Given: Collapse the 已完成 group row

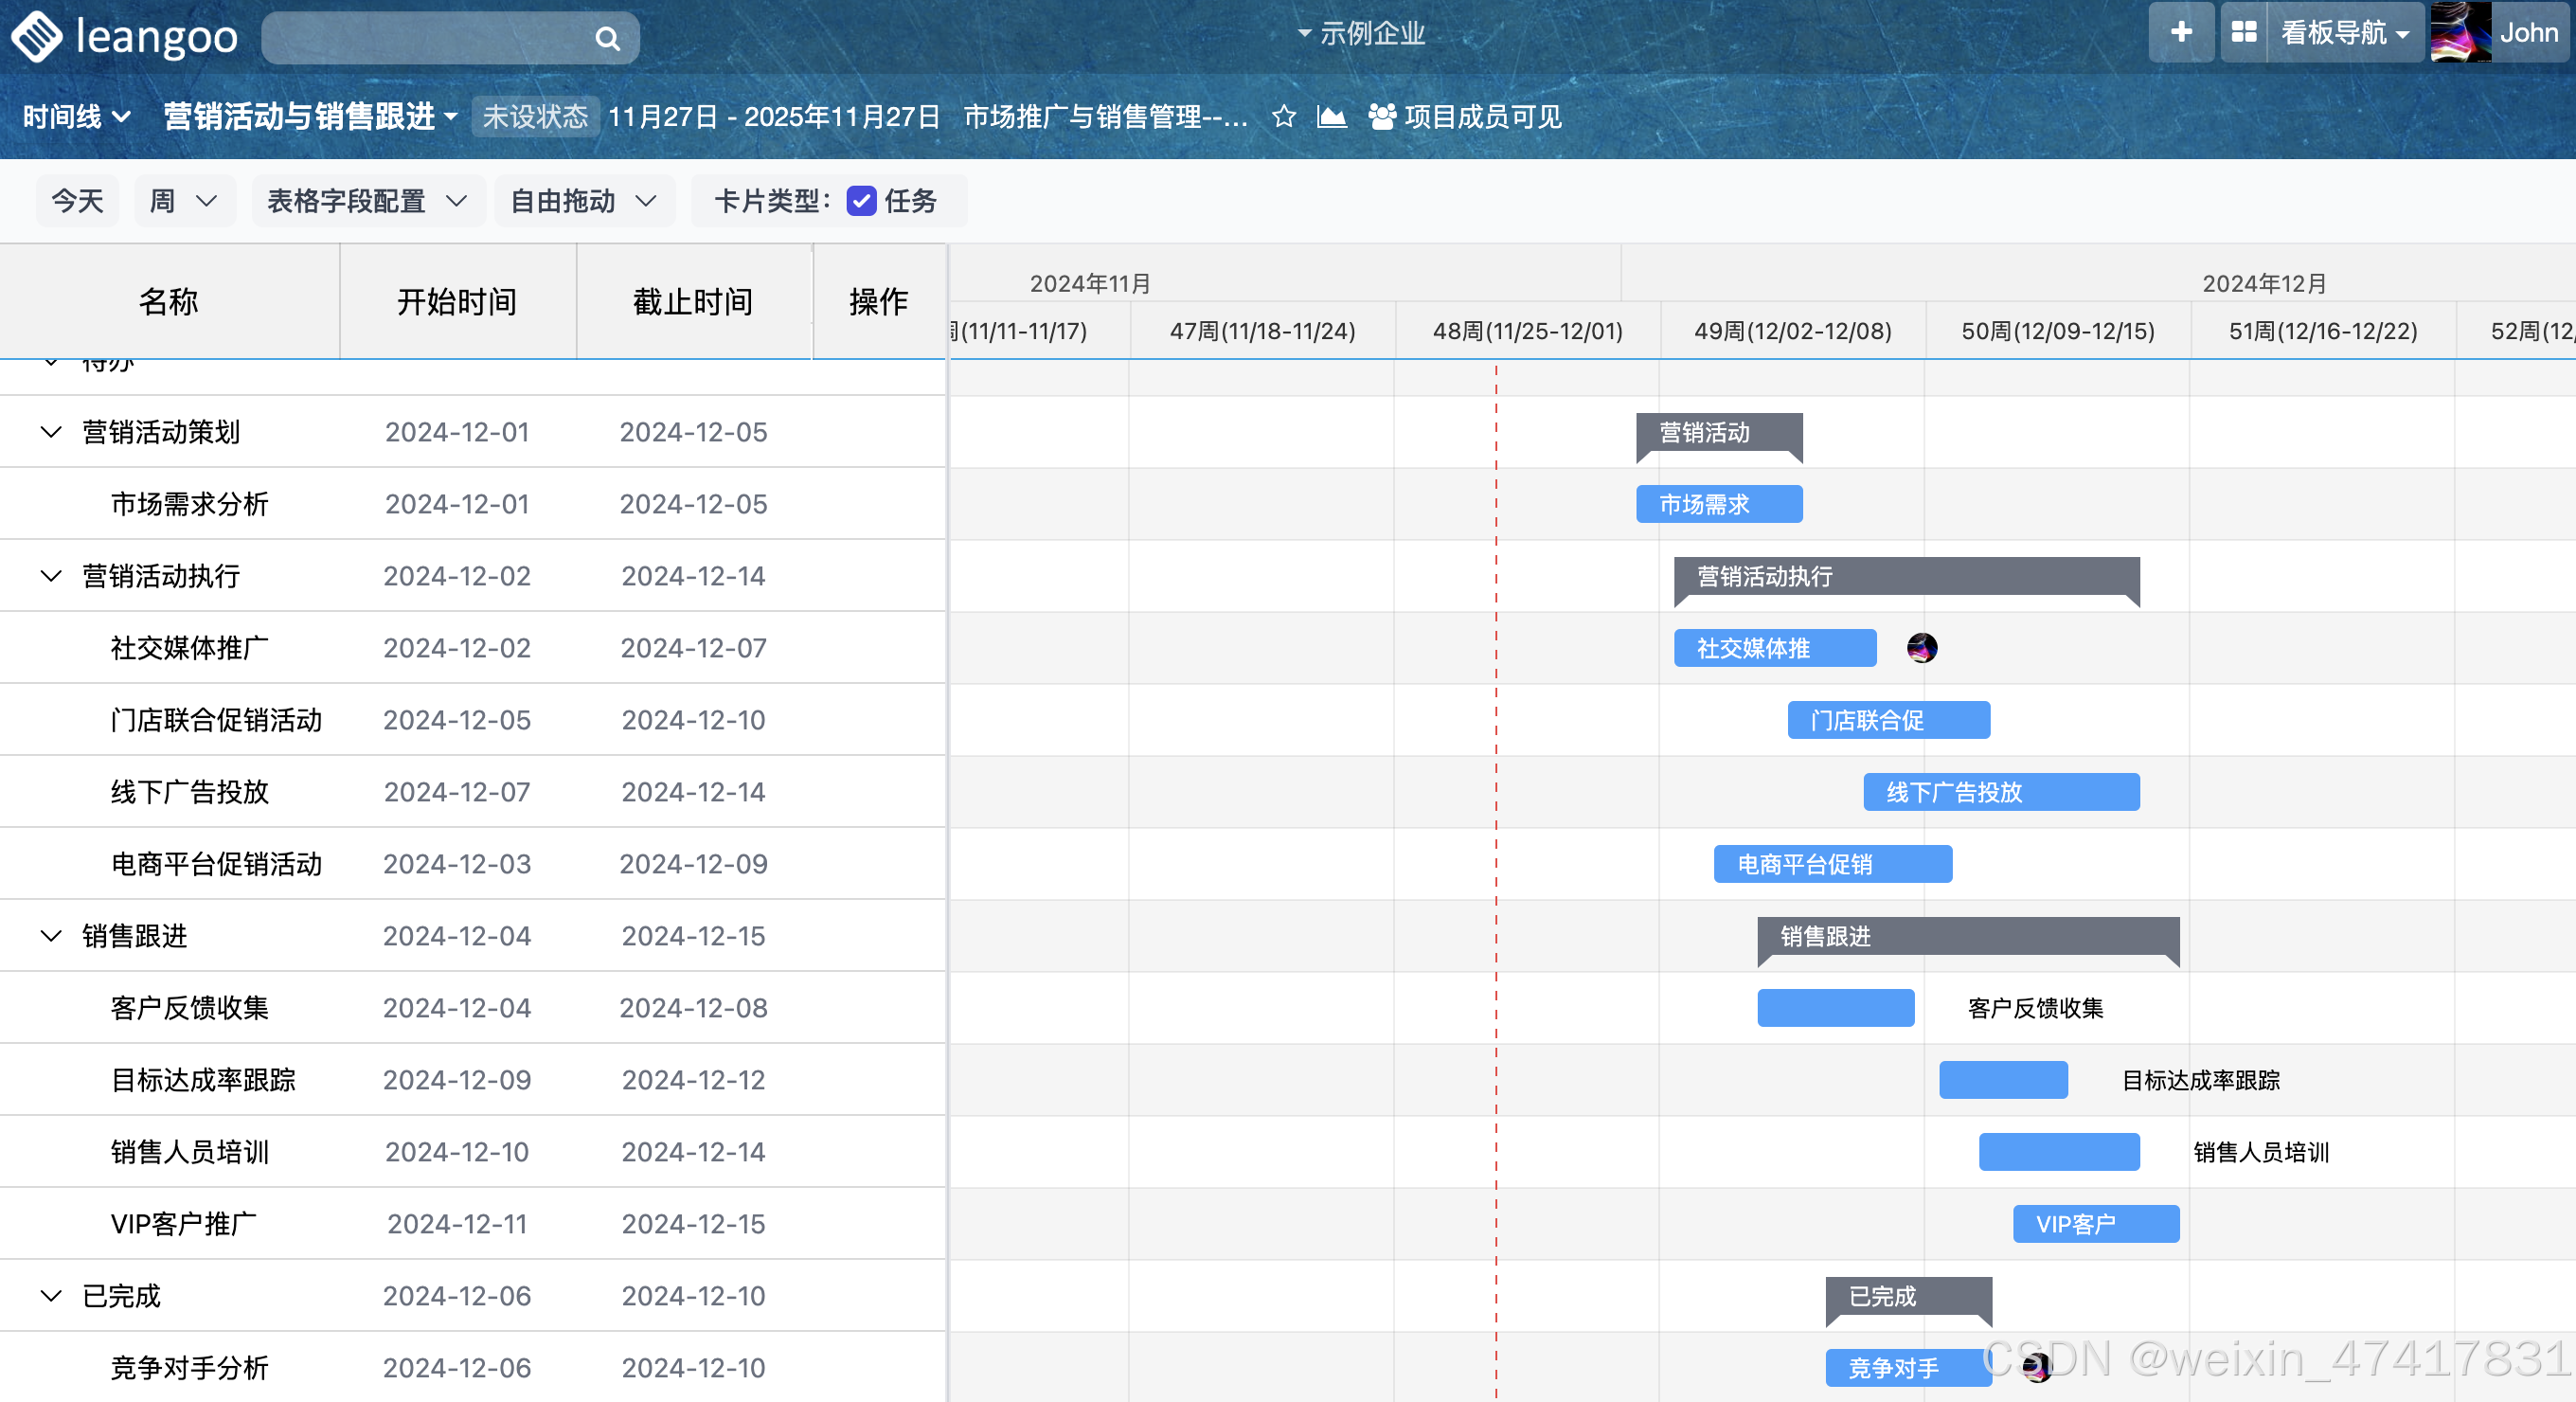Looking at the screenshot, I should pos(51,1296).
